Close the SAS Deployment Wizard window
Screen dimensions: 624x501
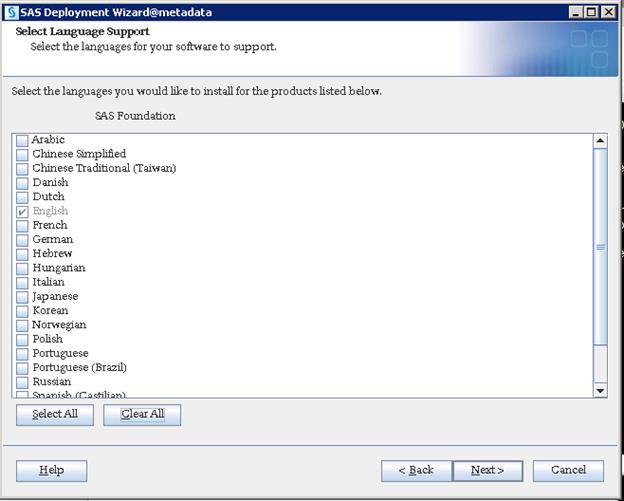[x=608, y=12]
